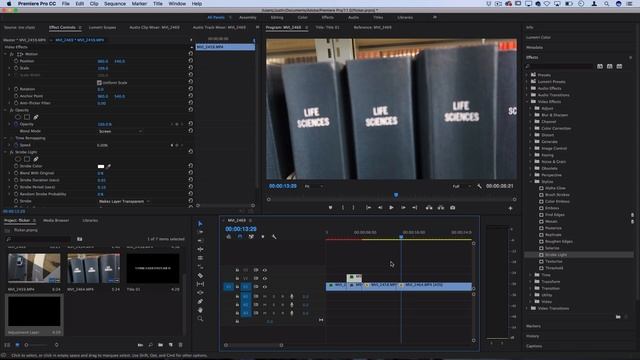Viewport: 640px width, 360px height.
Task: Switch to the Media Browser tab
Action: tap(56, 220)
